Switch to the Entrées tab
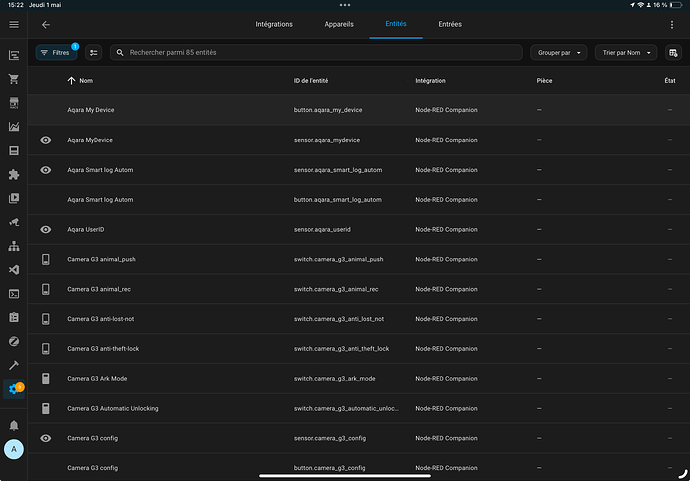Screen dimensions: 690x481 point(450,24)
